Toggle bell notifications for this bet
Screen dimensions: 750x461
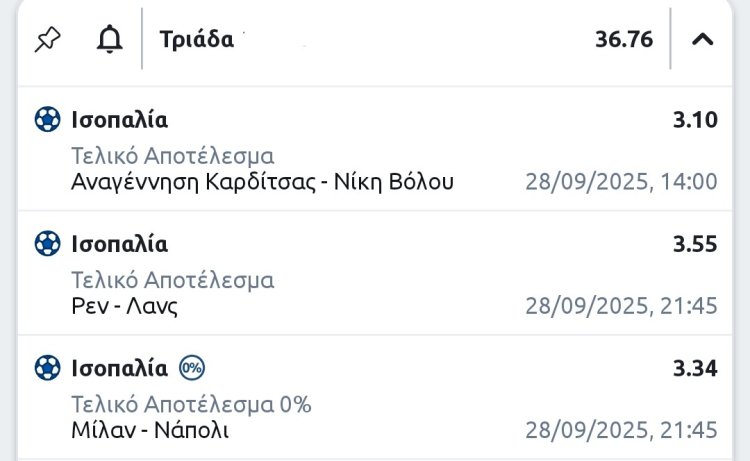point(109,40)
